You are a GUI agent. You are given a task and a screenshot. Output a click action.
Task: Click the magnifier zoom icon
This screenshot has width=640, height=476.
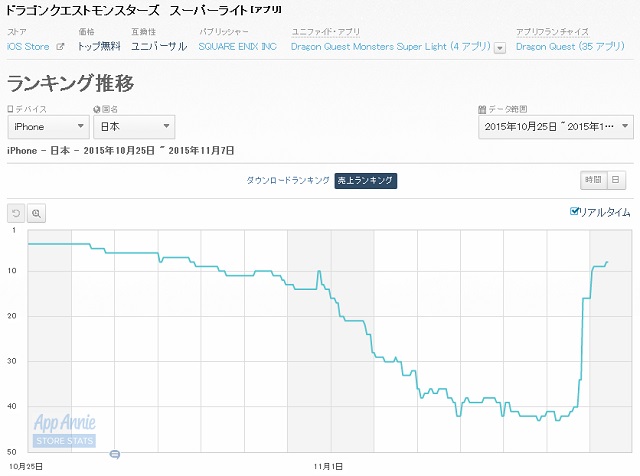36,213
